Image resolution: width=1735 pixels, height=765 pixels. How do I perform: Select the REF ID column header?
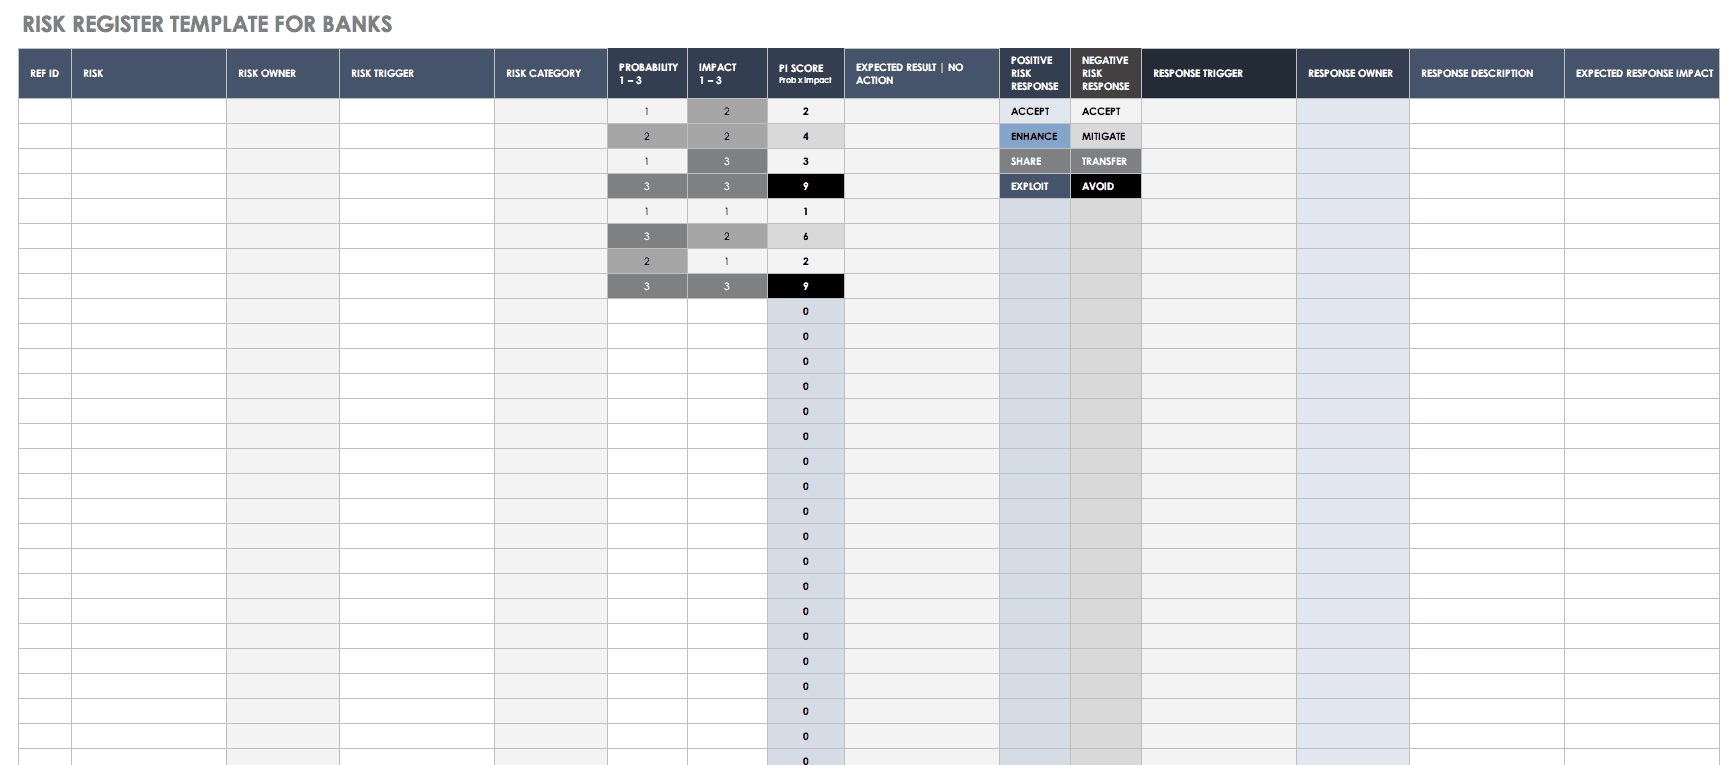coord(45,73)
